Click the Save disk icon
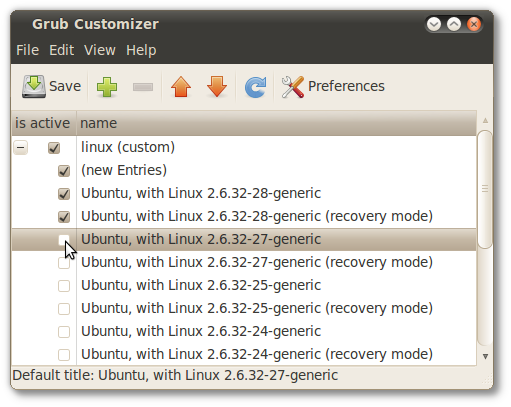This screenshot has width=511, height=407. [x=34, y=86]
